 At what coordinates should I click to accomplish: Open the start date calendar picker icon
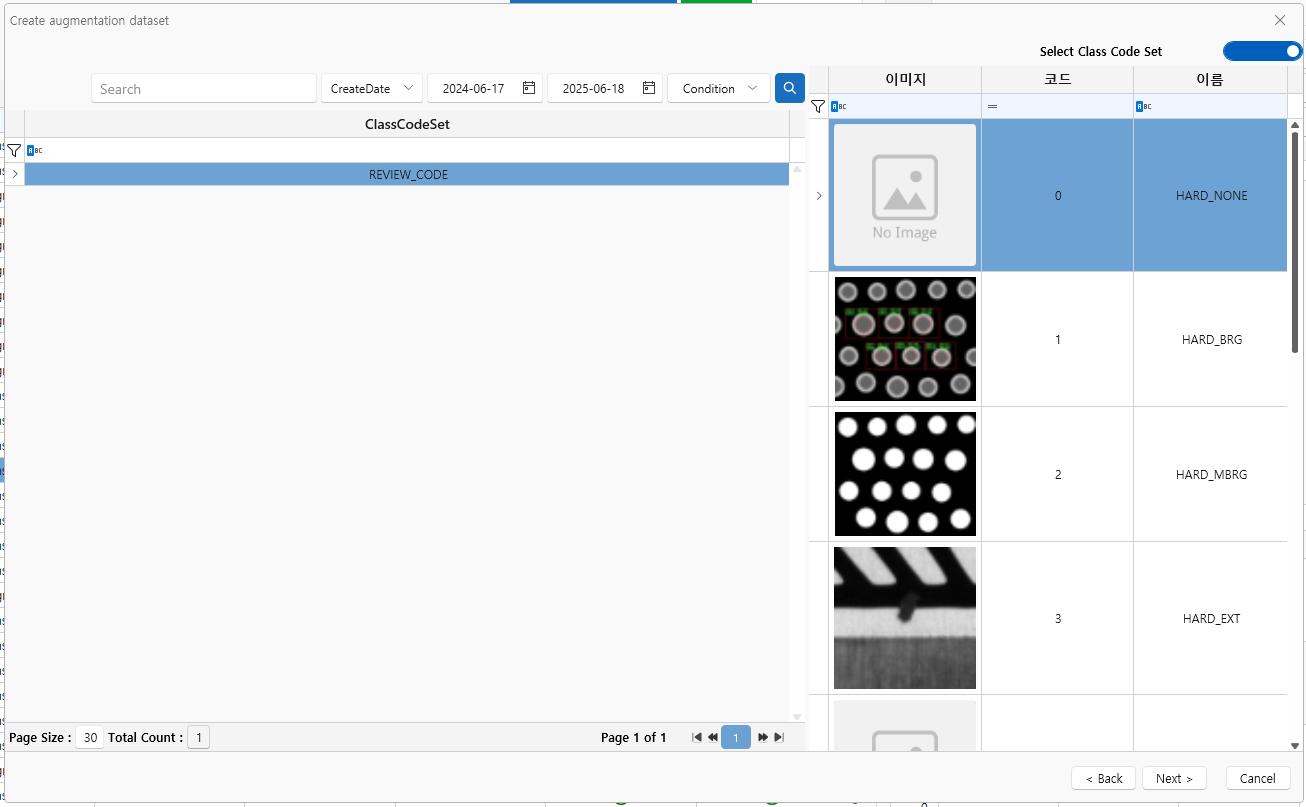(x=529, y=88)
